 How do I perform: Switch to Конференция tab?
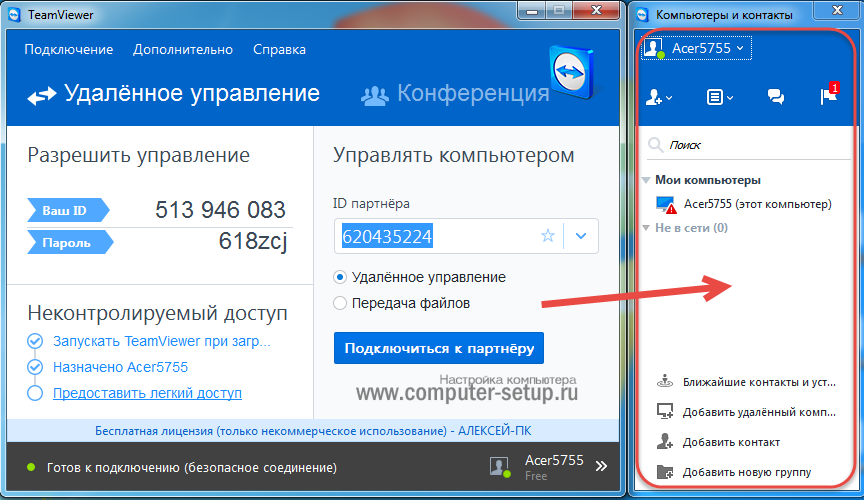click(455, 94)
